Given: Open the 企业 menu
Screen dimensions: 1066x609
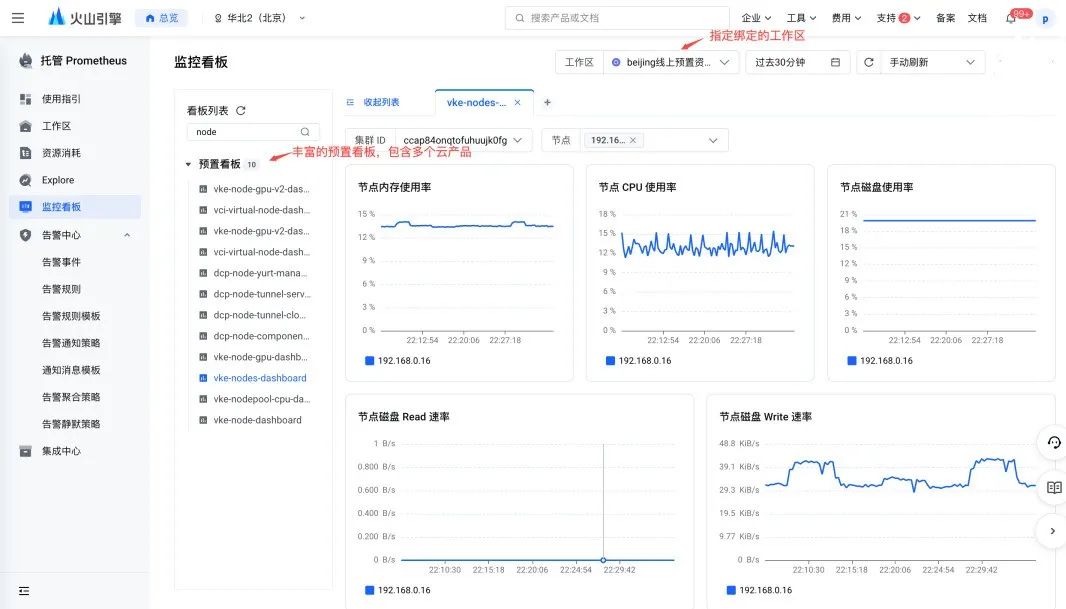Looking at the screenshot, I should click(756, 18).
